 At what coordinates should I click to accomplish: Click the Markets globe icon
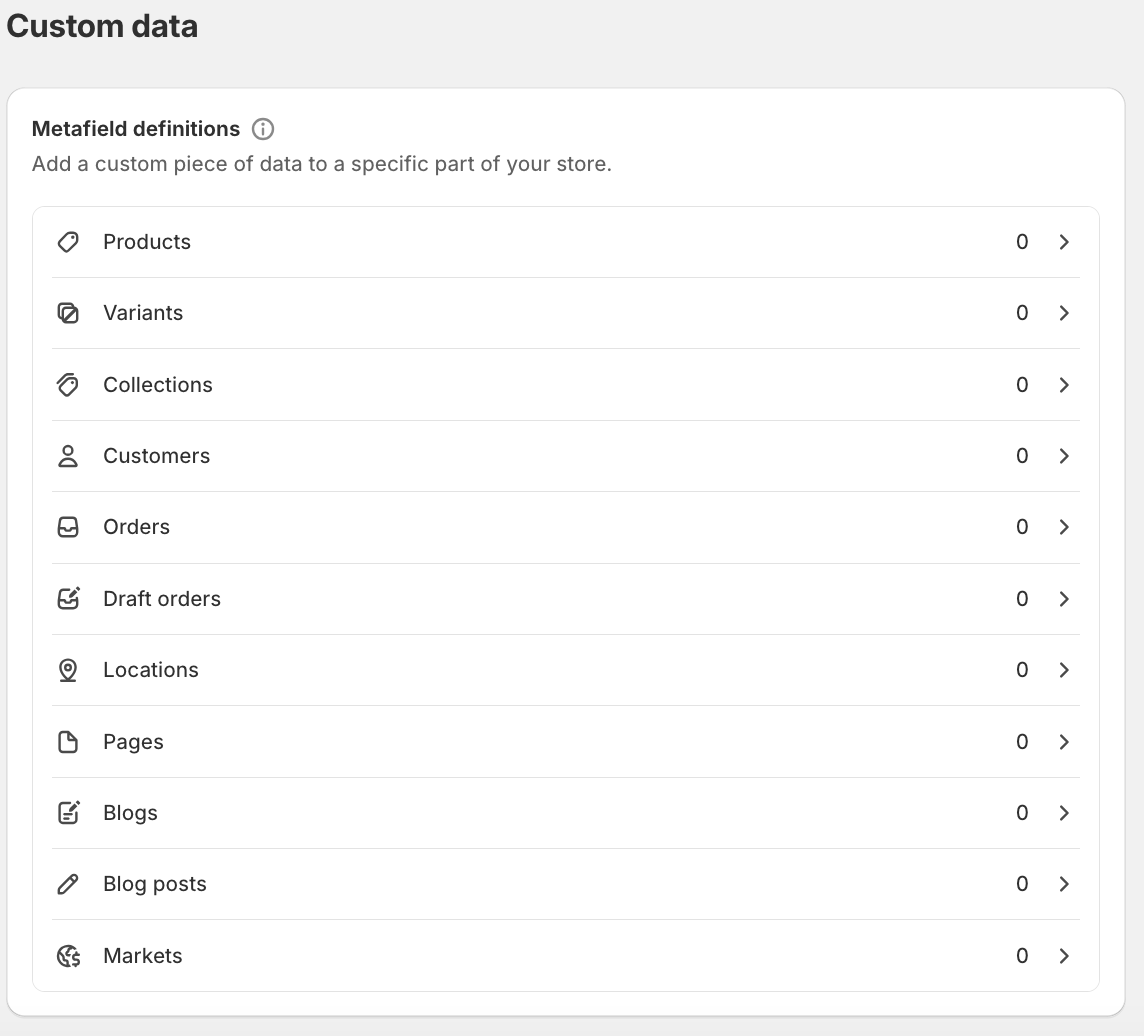pyautogui.click(x=68, y=956)
